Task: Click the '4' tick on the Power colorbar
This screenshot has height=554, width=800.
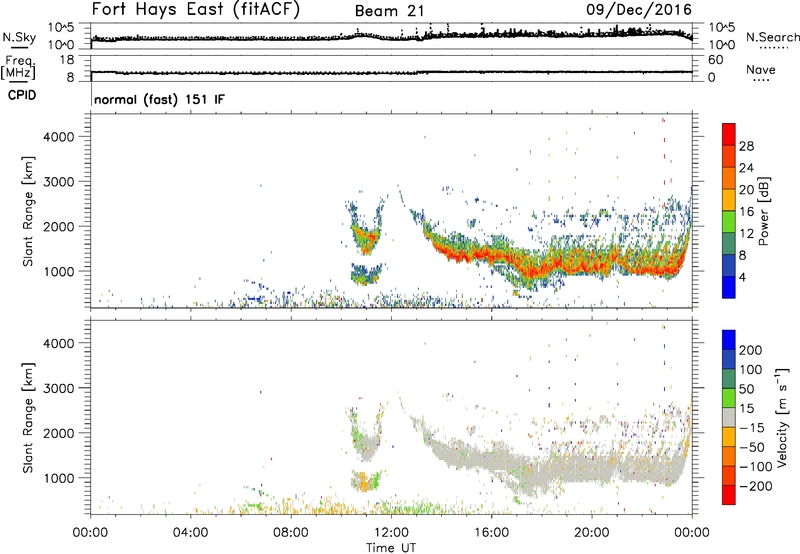Action: (743, 277)
